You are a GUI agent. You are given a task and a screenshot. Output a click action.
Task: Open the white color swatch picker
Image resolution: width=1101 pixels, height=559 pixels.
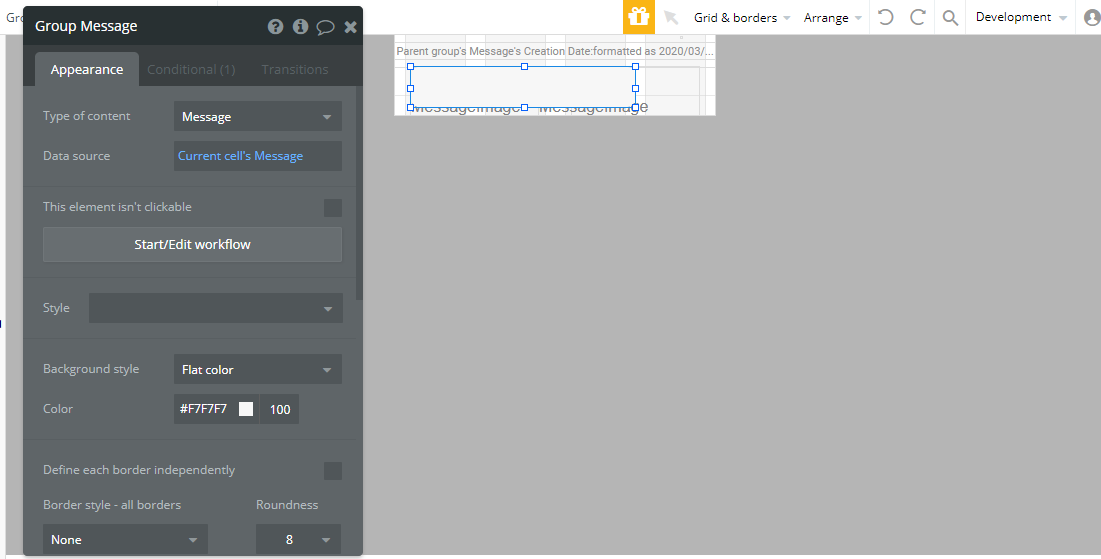point(246,409)
